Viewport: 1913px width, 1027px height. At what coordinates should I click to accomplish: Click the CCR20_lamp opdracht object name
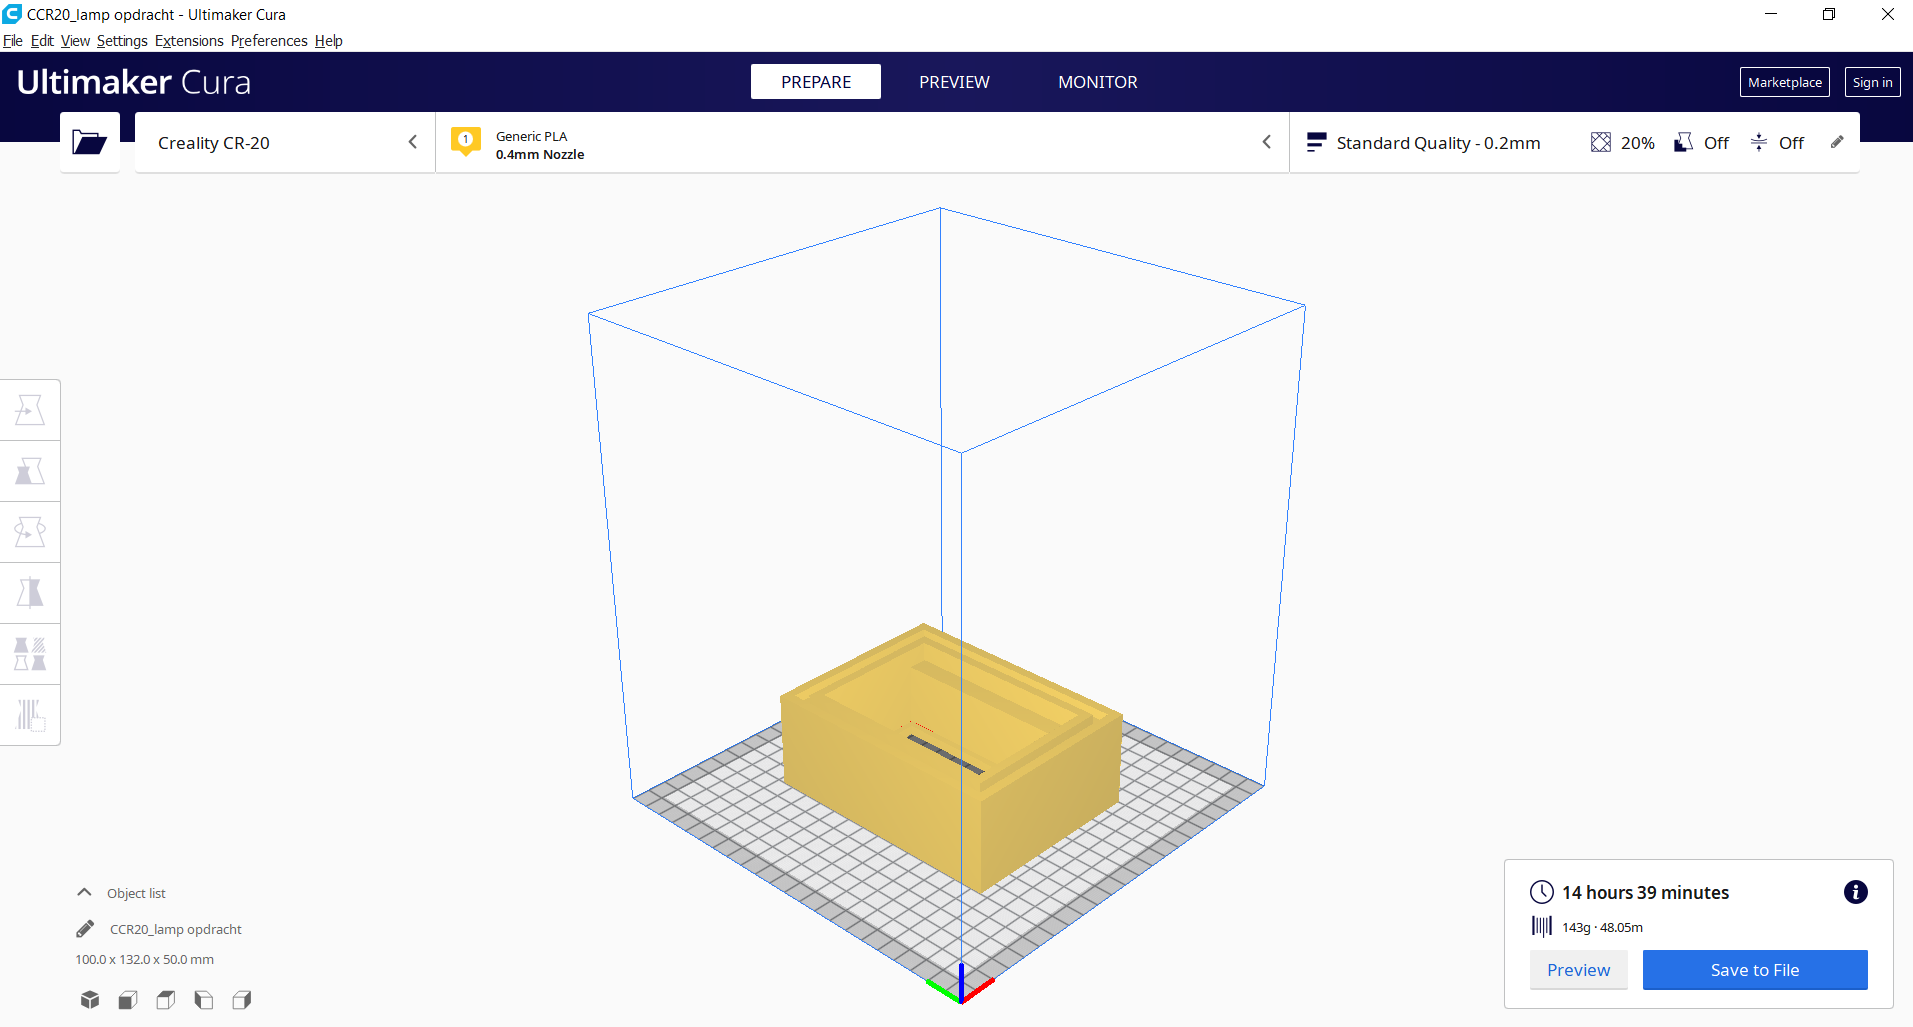[176, 929]
